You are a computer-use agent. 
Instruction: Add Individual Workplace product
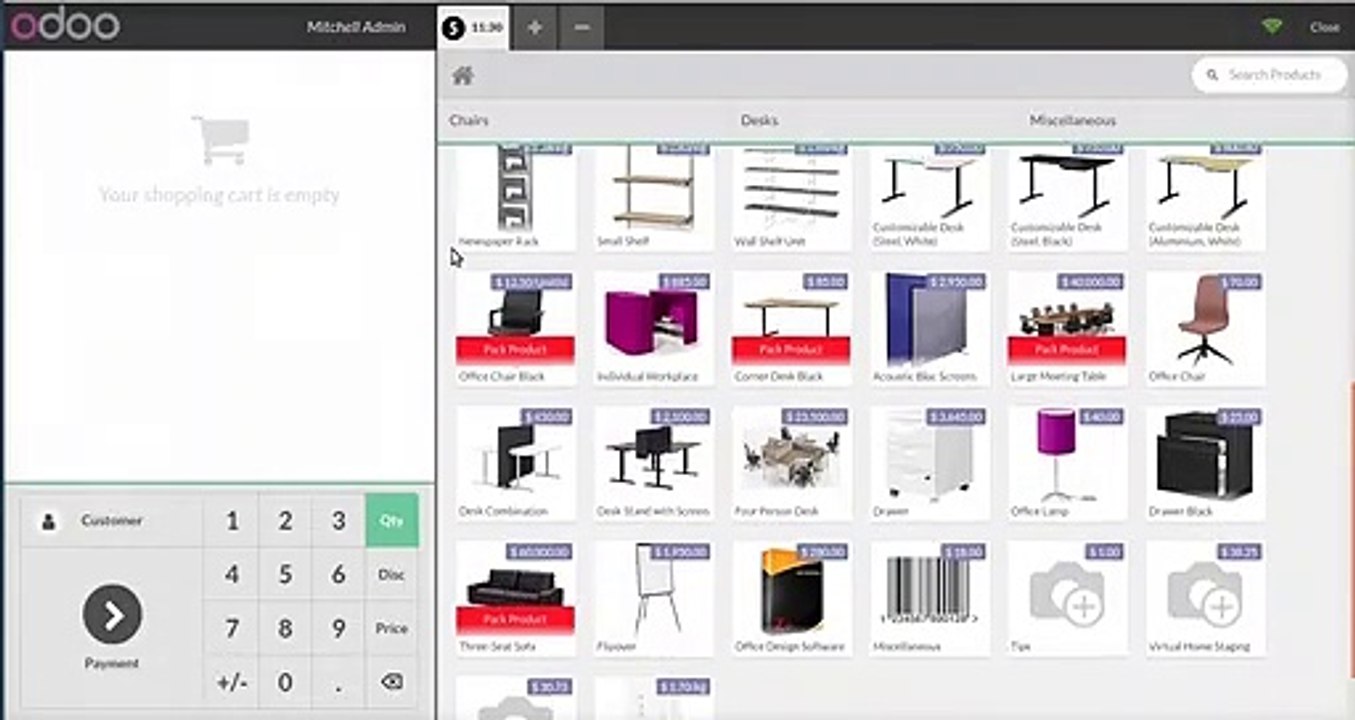coord(654,329)
